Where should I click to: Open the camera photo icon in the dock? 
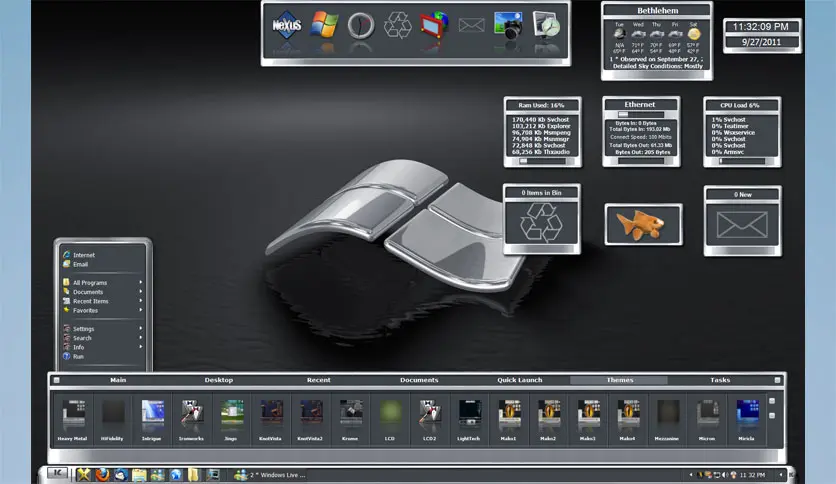point(508,25)
